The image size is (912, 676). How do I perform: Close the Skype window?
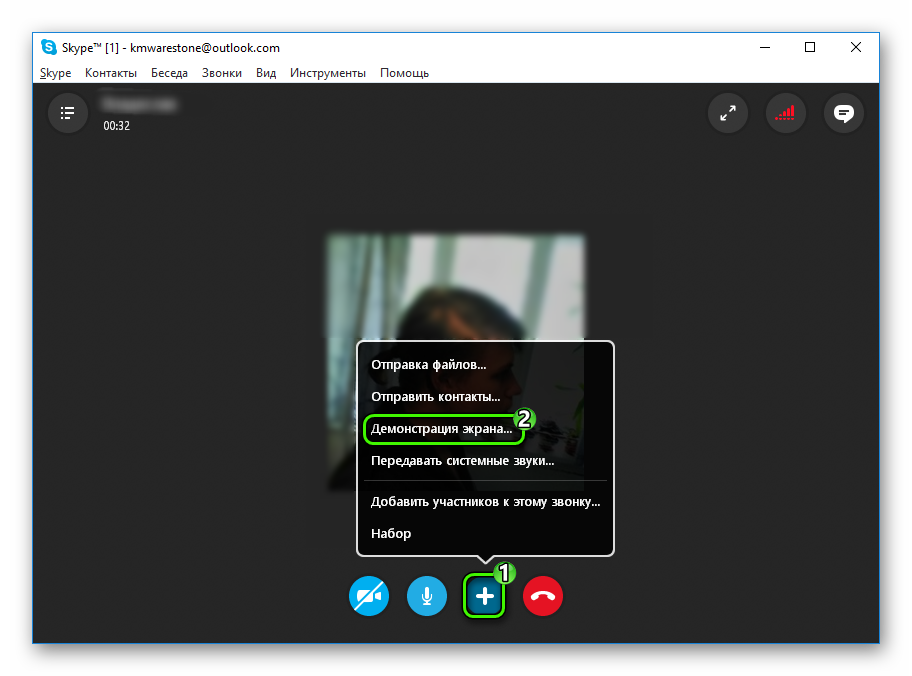point(856,47)
